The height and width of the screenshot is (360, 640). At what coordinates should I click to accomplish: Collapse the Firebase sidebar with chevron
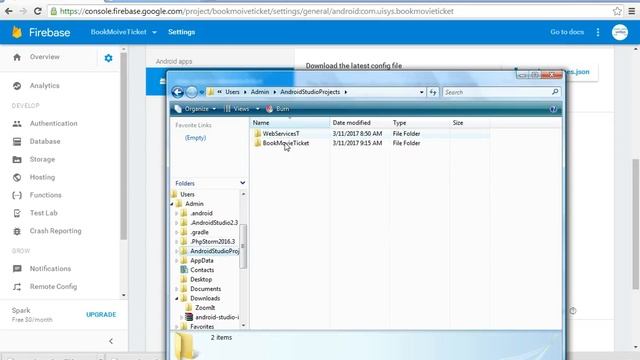coord(111,341)
